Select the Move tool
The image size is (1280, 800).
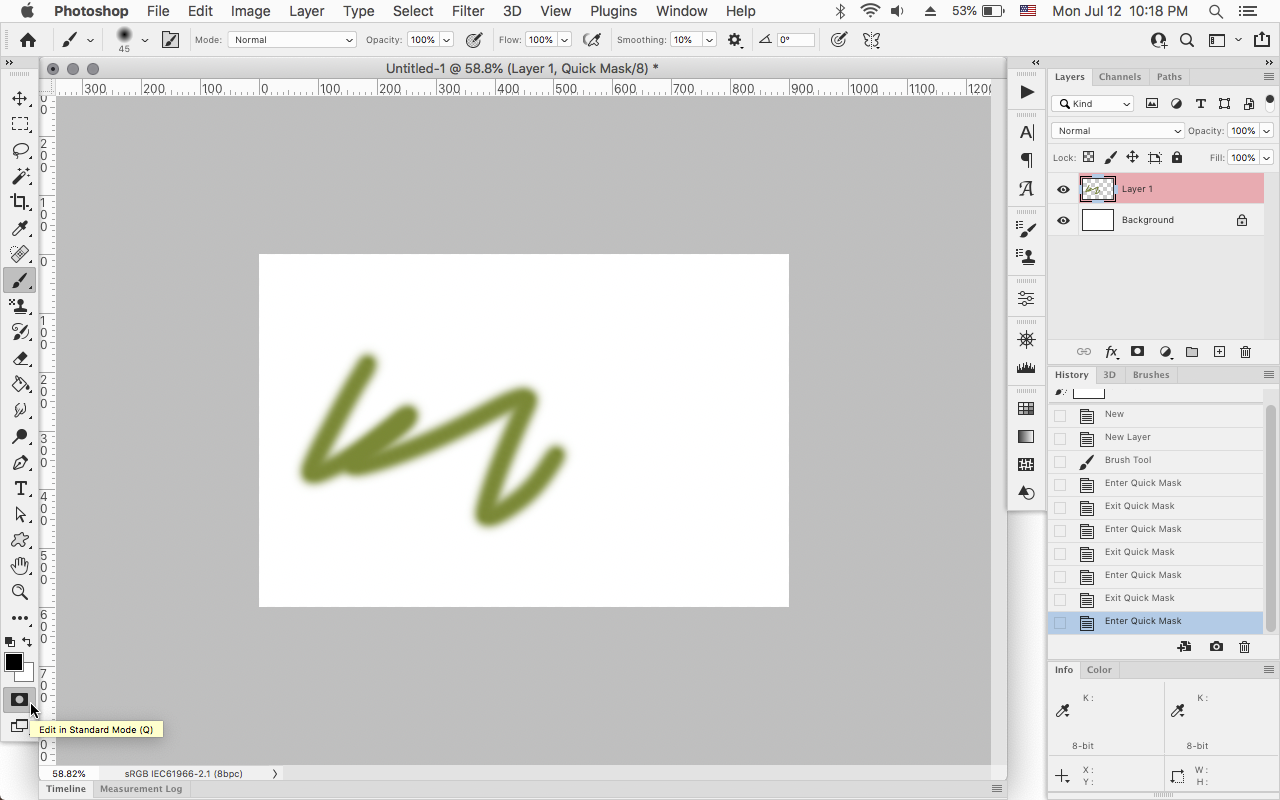[20, 98]
